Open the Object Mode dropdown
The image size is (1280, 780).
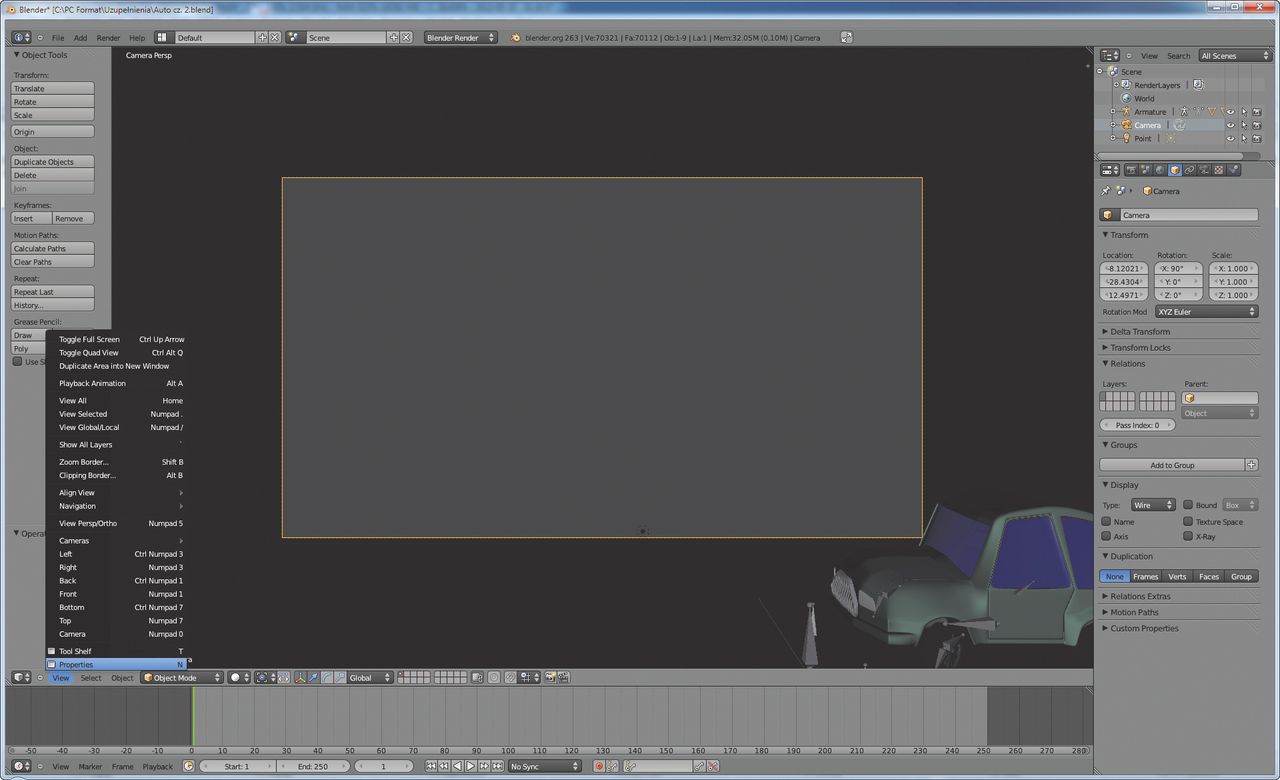182,678
